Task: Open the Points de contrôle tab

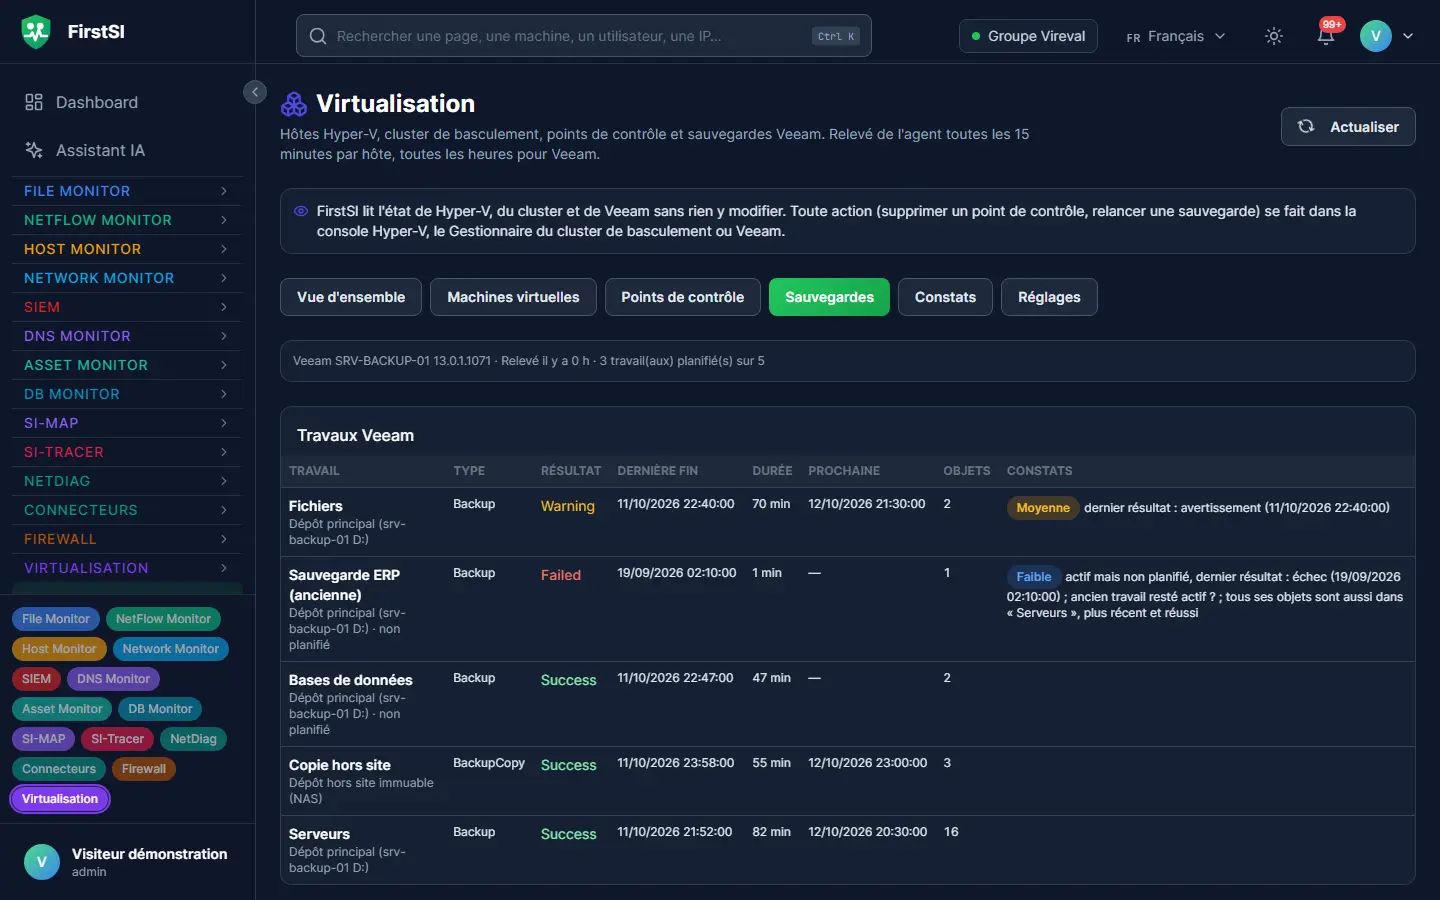Action: pos(683,297)
